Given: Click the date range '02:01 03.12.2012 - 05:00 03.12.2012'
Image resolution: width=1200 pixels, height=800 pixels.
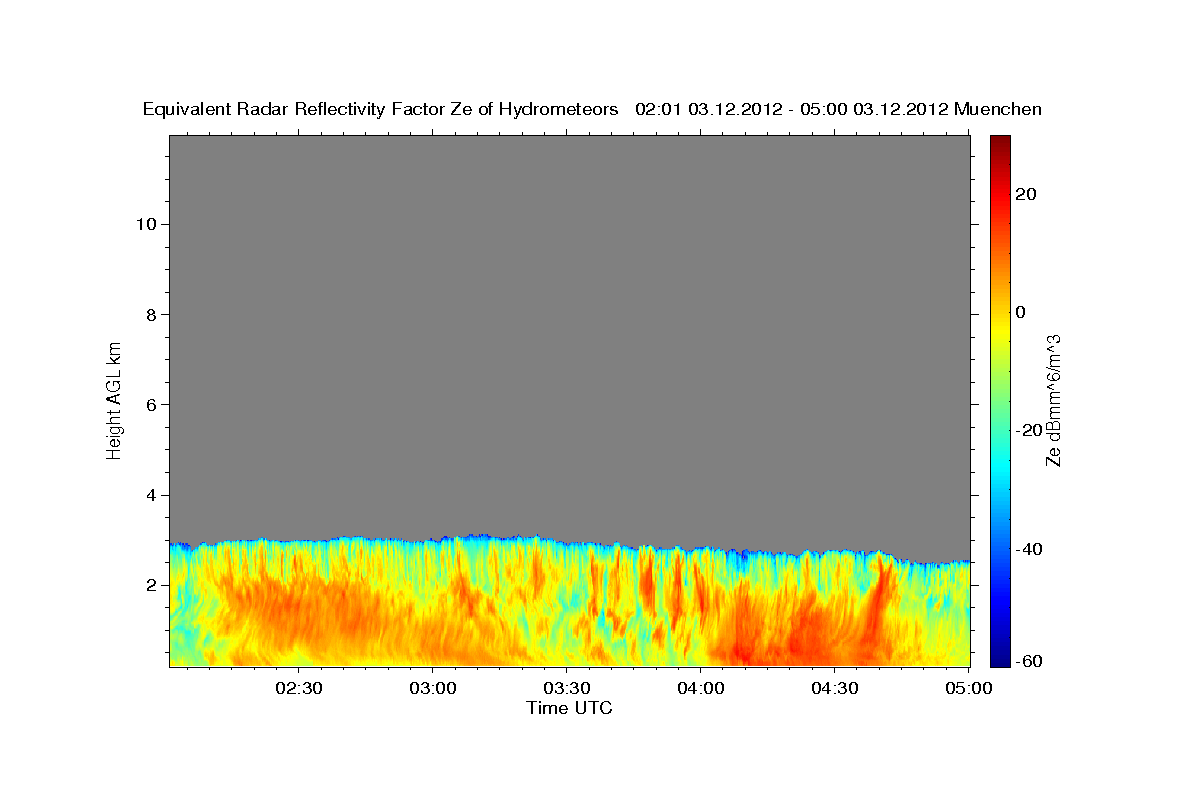Looking at the screenshot, I should (792, 110).
